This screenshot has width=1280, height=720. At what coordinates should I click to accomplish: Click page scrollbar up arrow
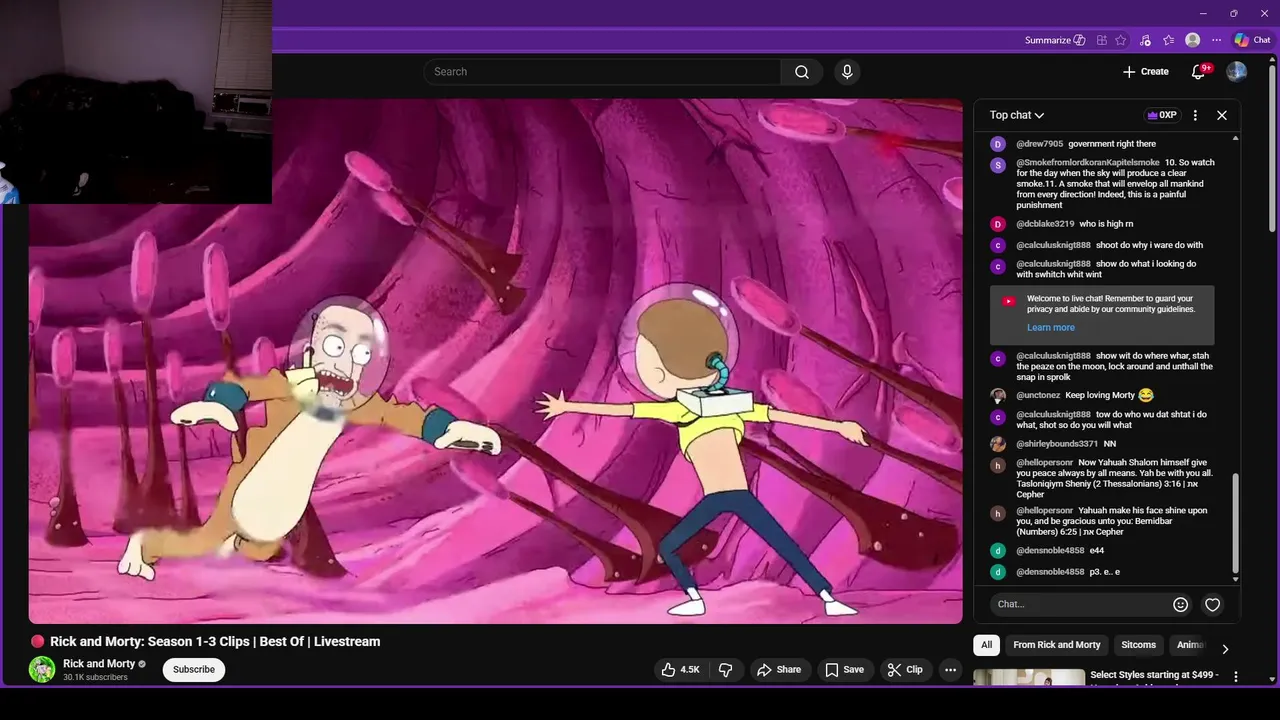(1273, 61)
